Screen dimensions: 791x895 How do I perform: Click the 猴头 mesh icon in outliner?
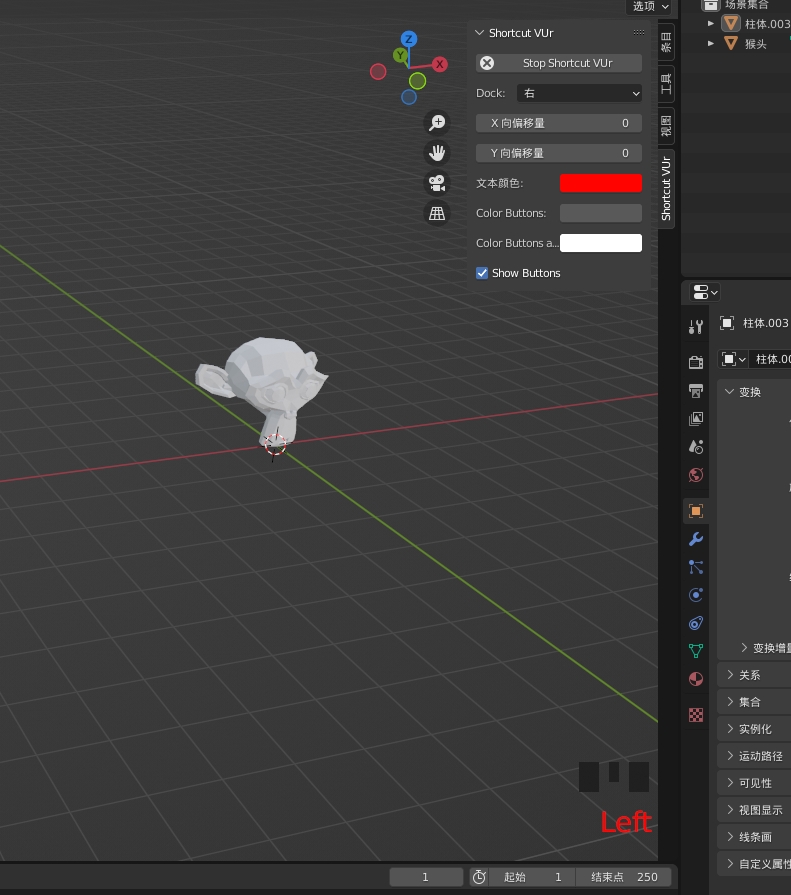click(x=731, y=43)
